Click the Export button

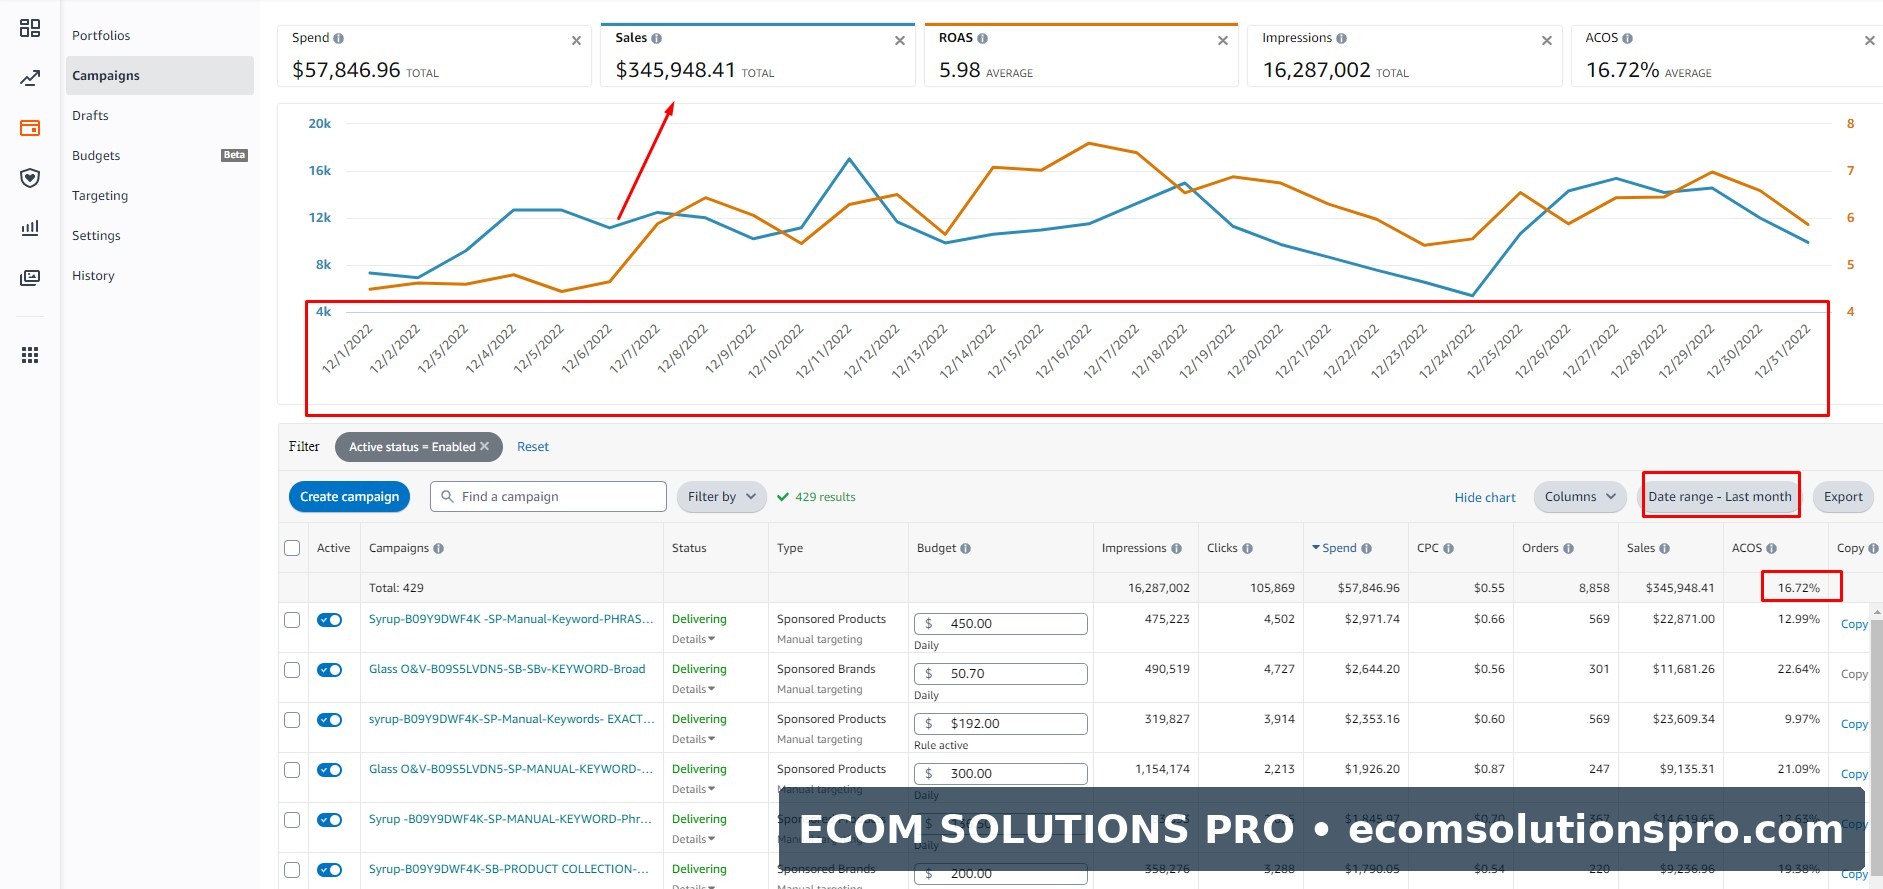(1843, 497)
